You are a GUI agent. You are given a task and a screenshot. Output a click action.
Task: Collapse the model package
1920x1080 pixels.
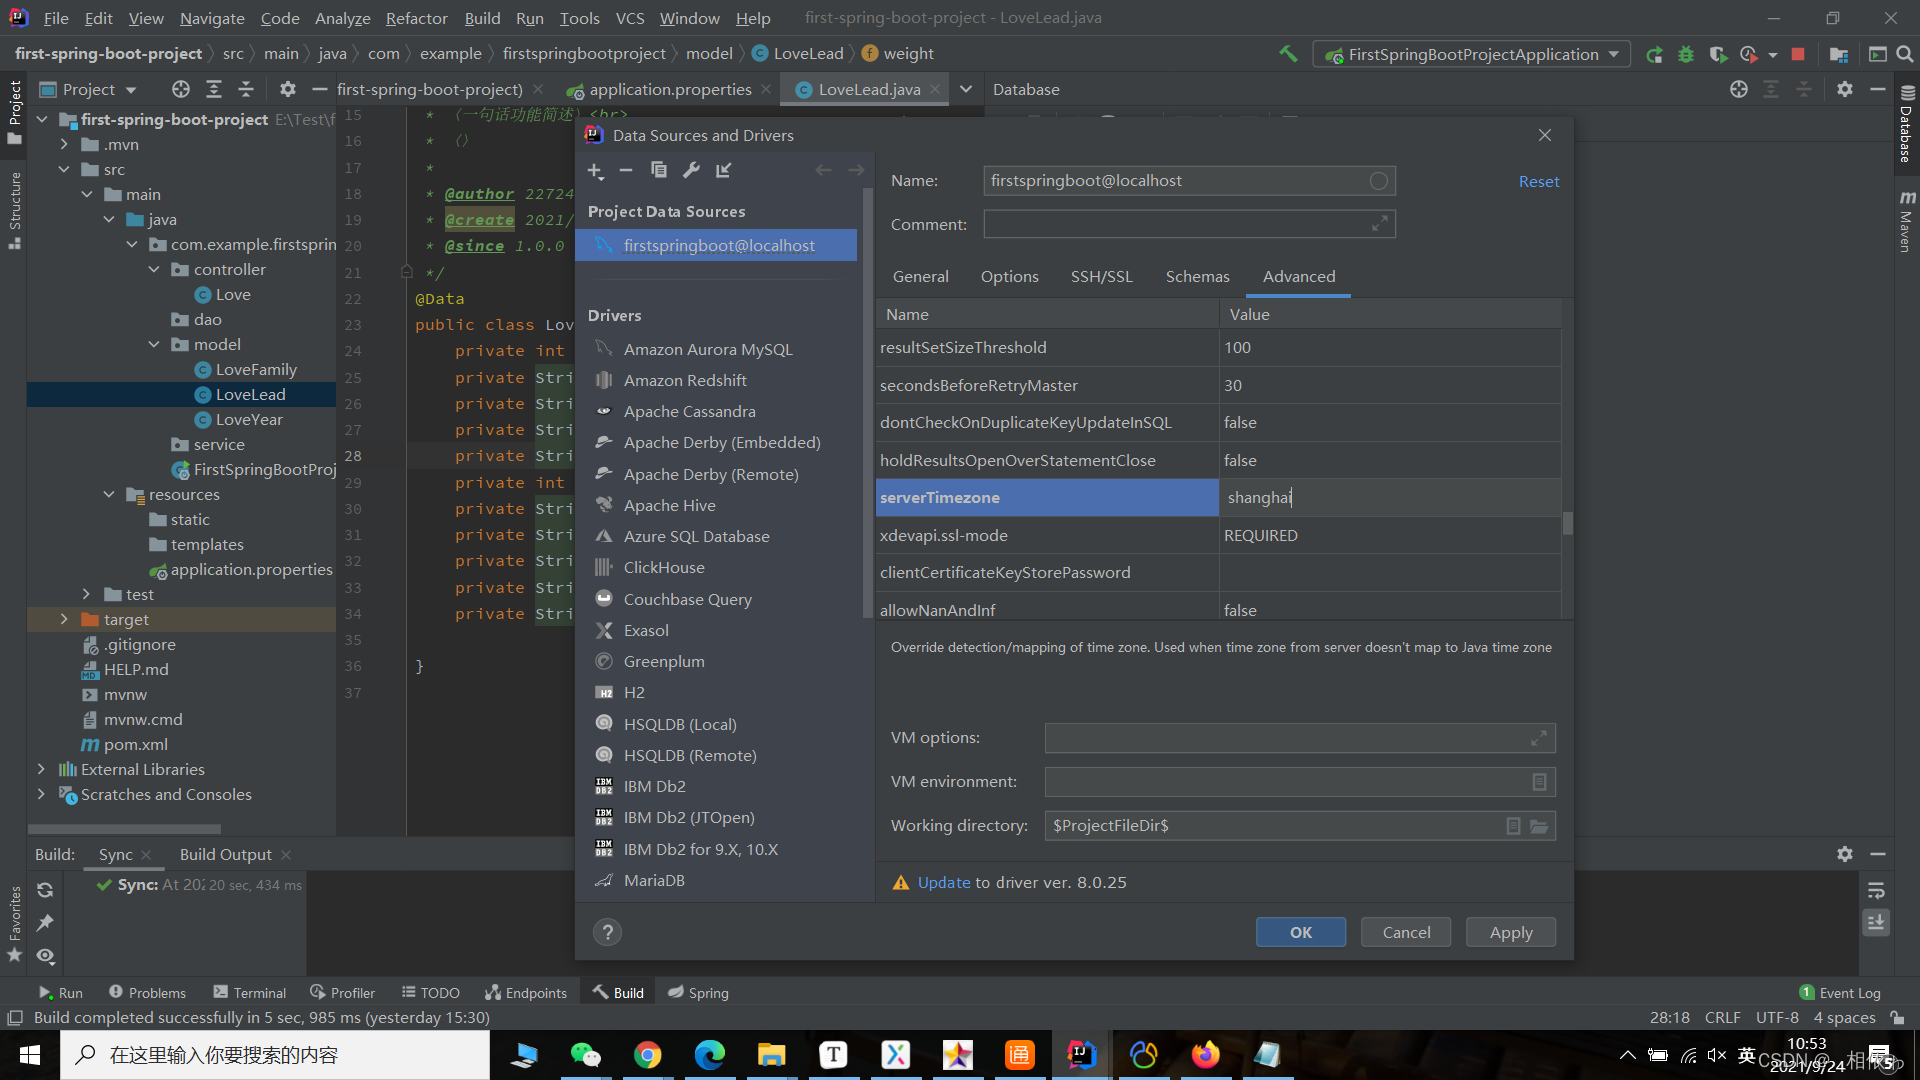click(154, 344)
